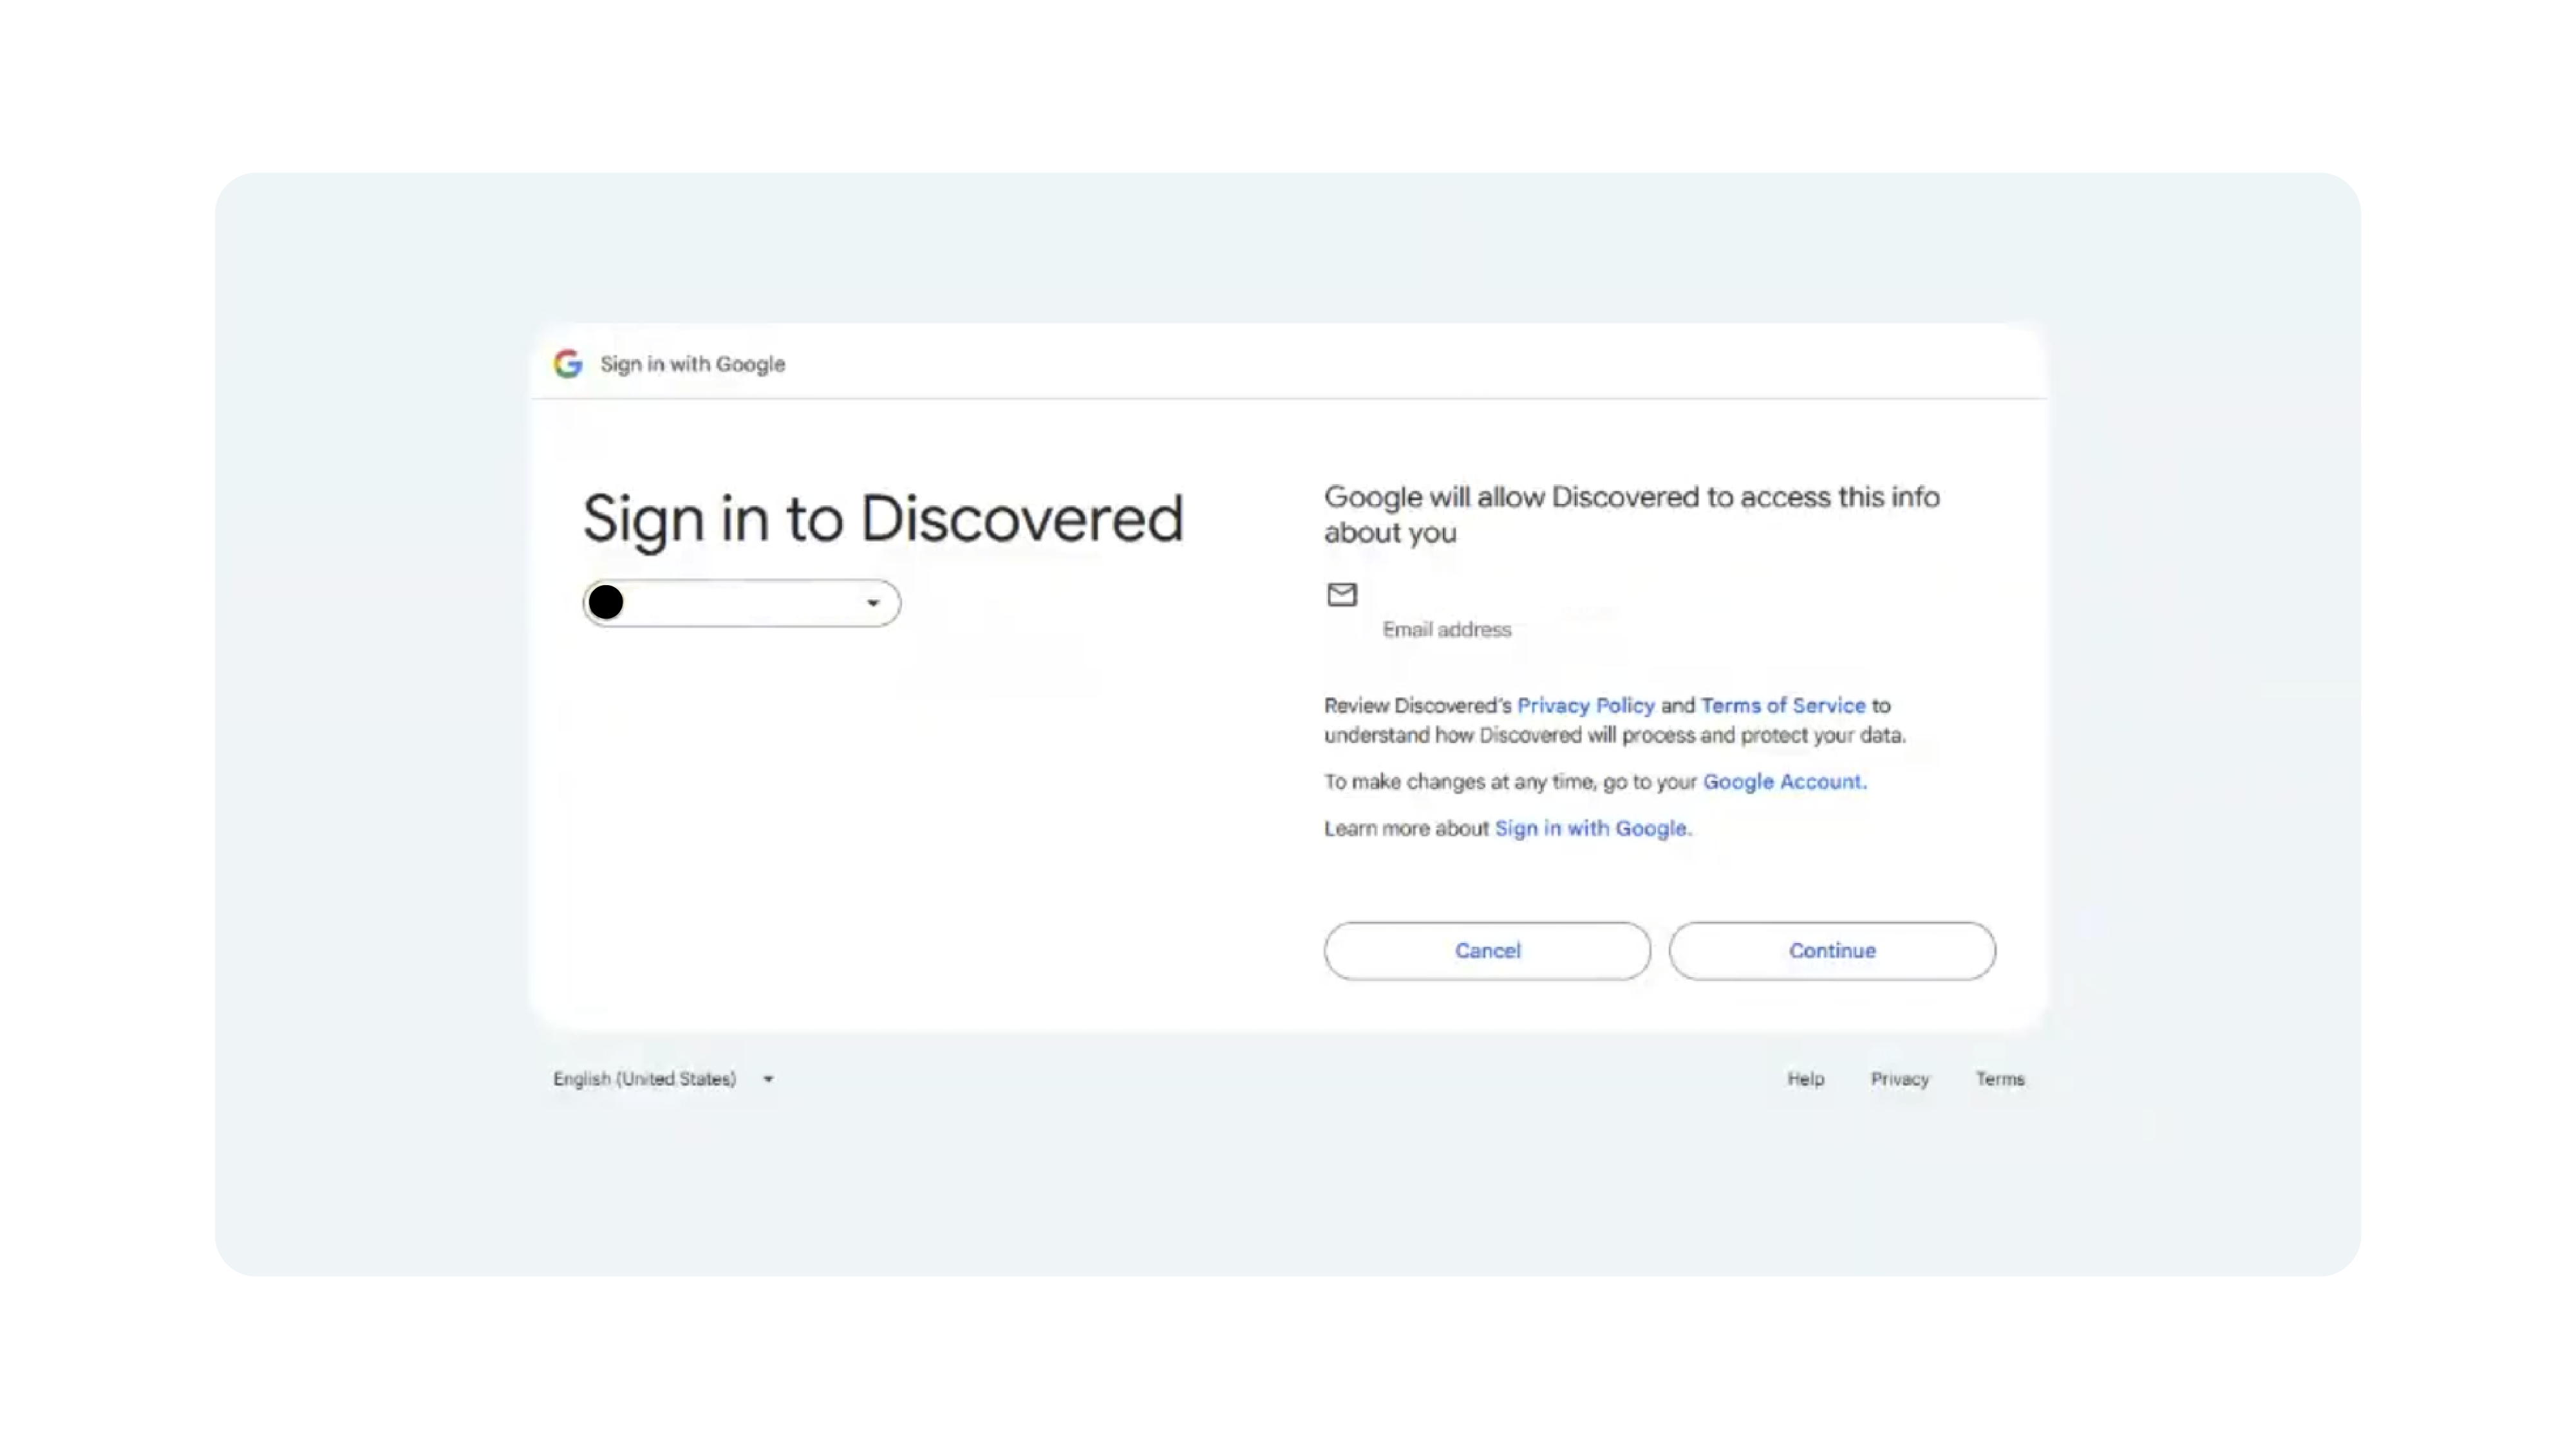Screen dimensions: 2576x1449
Task: Click the access info heading text
Action: [1632, 514]
